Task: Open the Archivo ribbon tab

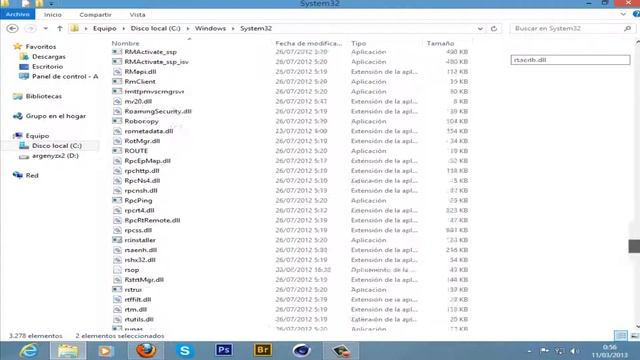Action: coord(18,14)
